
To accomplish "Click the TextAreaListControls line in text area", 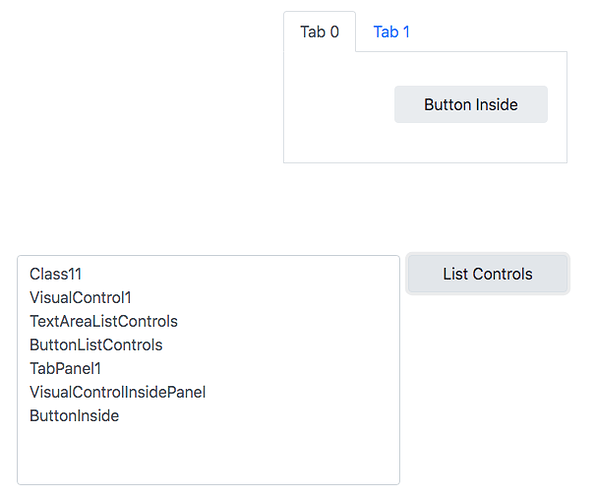I will pos(104,321).
